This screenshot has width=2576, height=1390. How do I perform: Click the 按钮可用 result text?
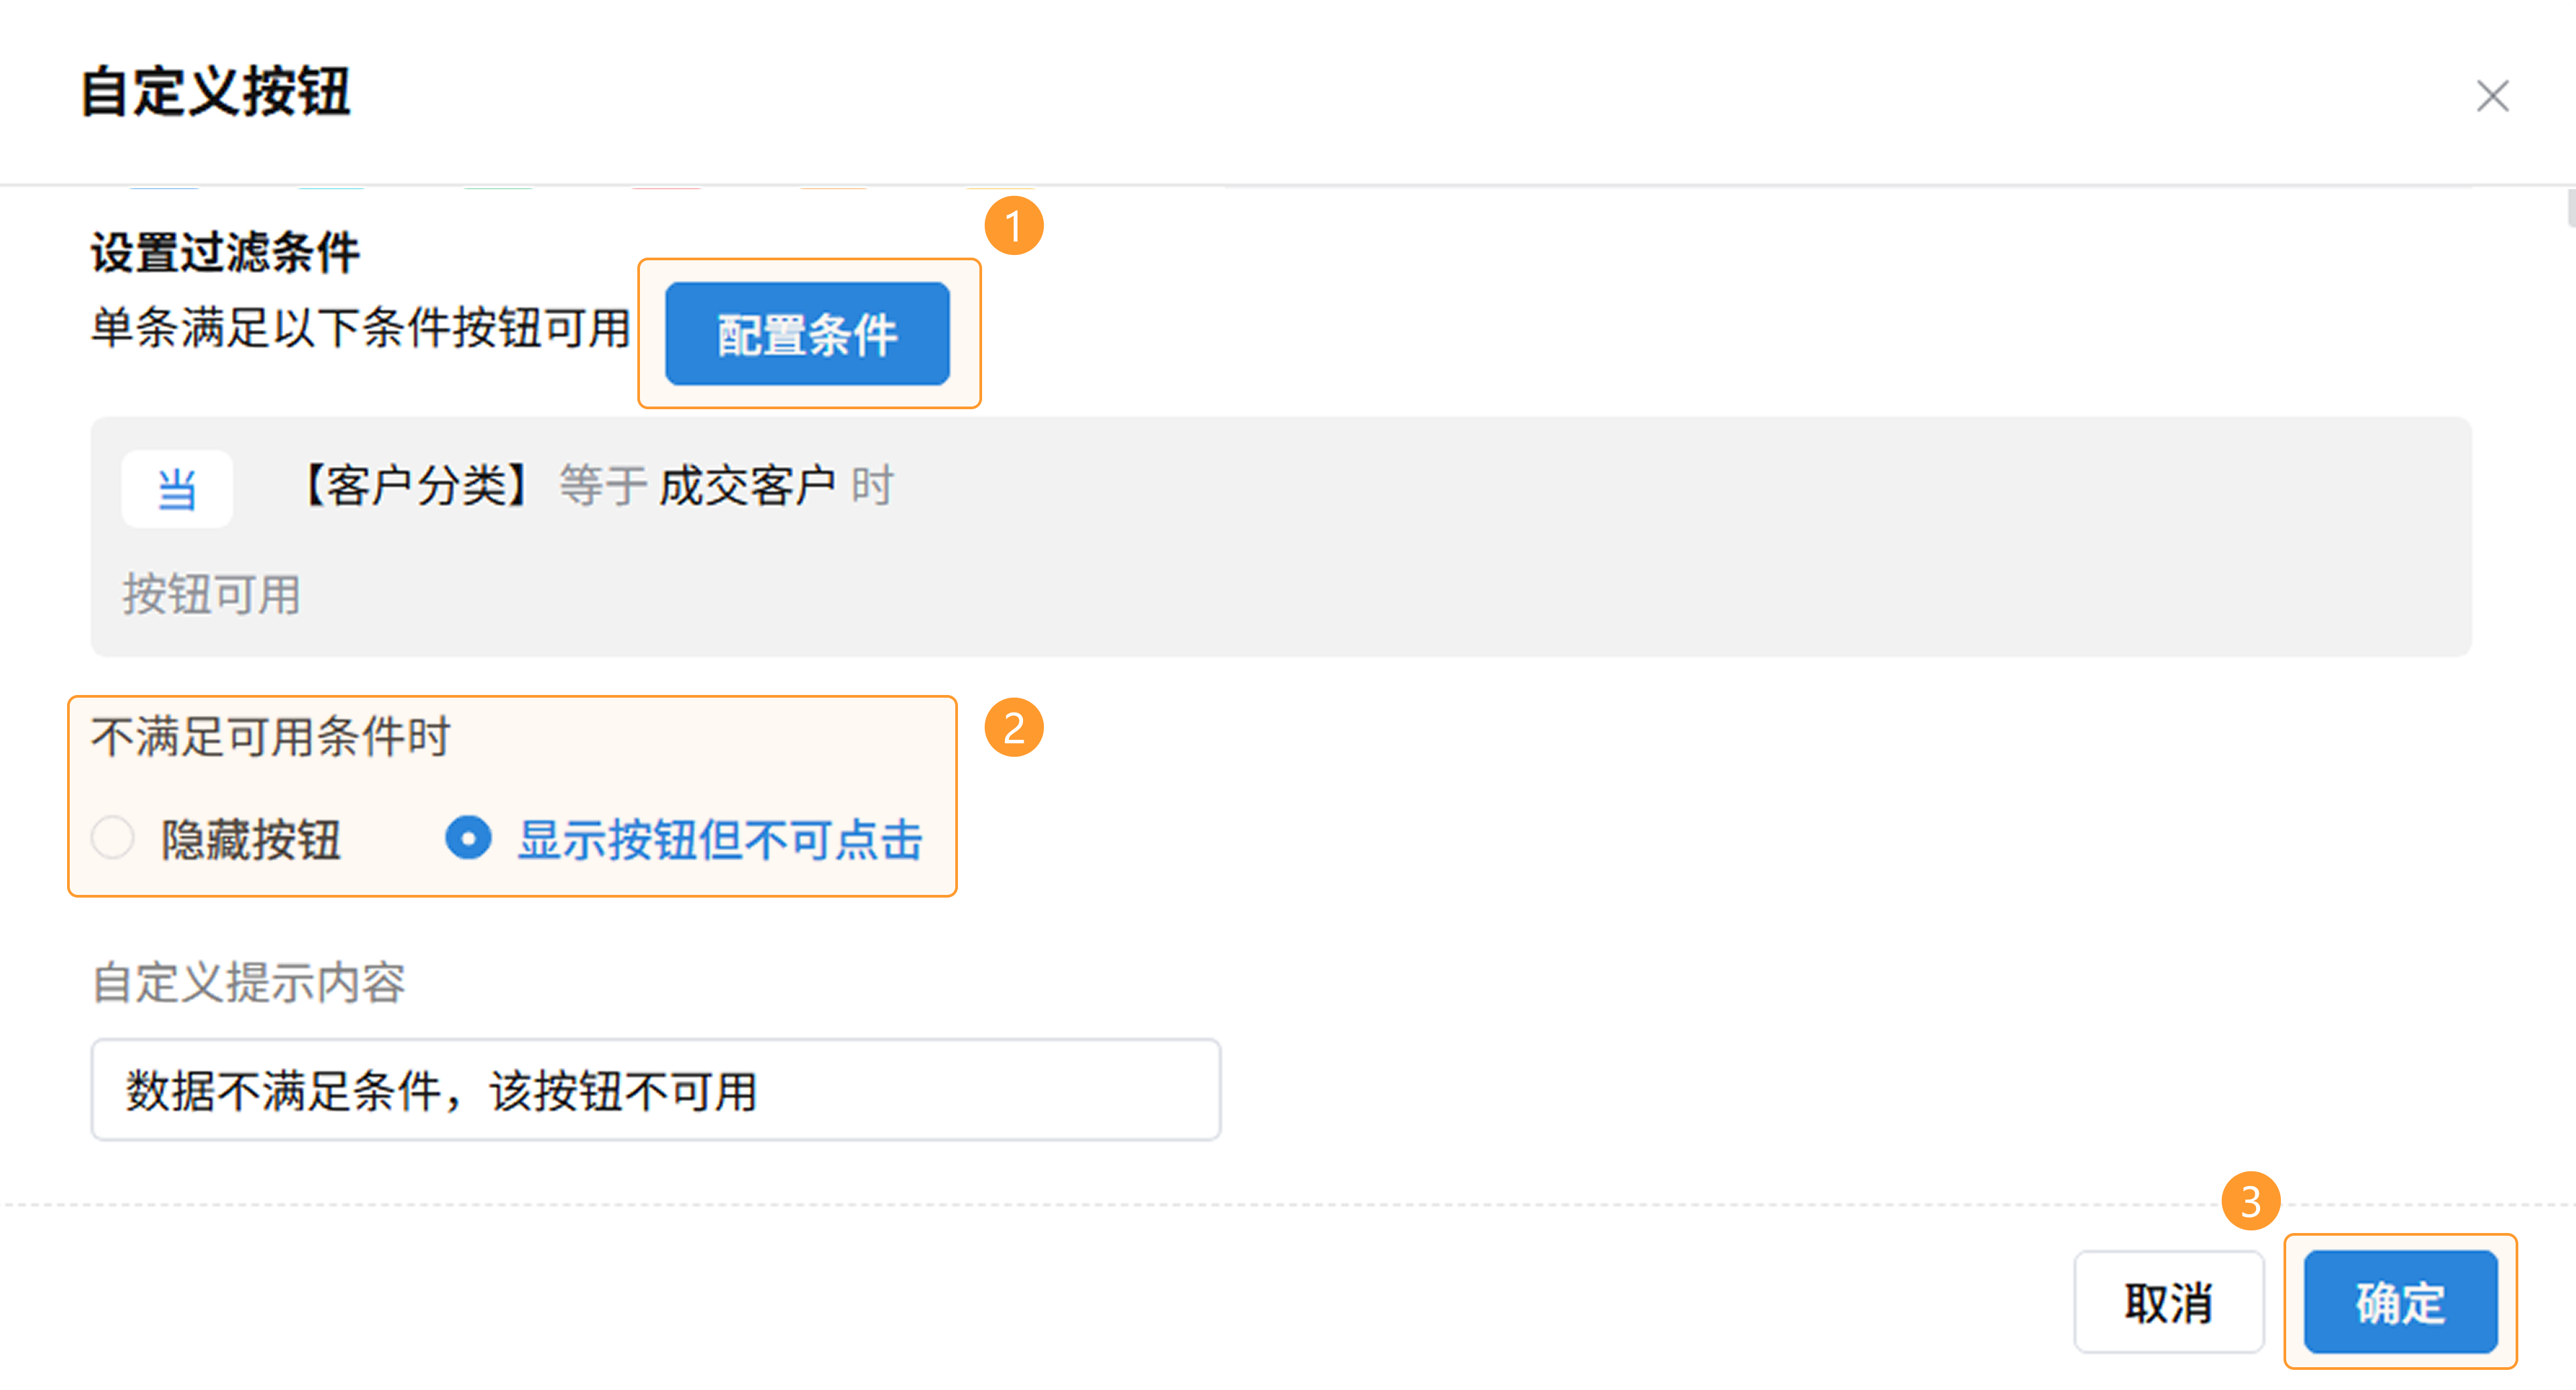point(212,595)
